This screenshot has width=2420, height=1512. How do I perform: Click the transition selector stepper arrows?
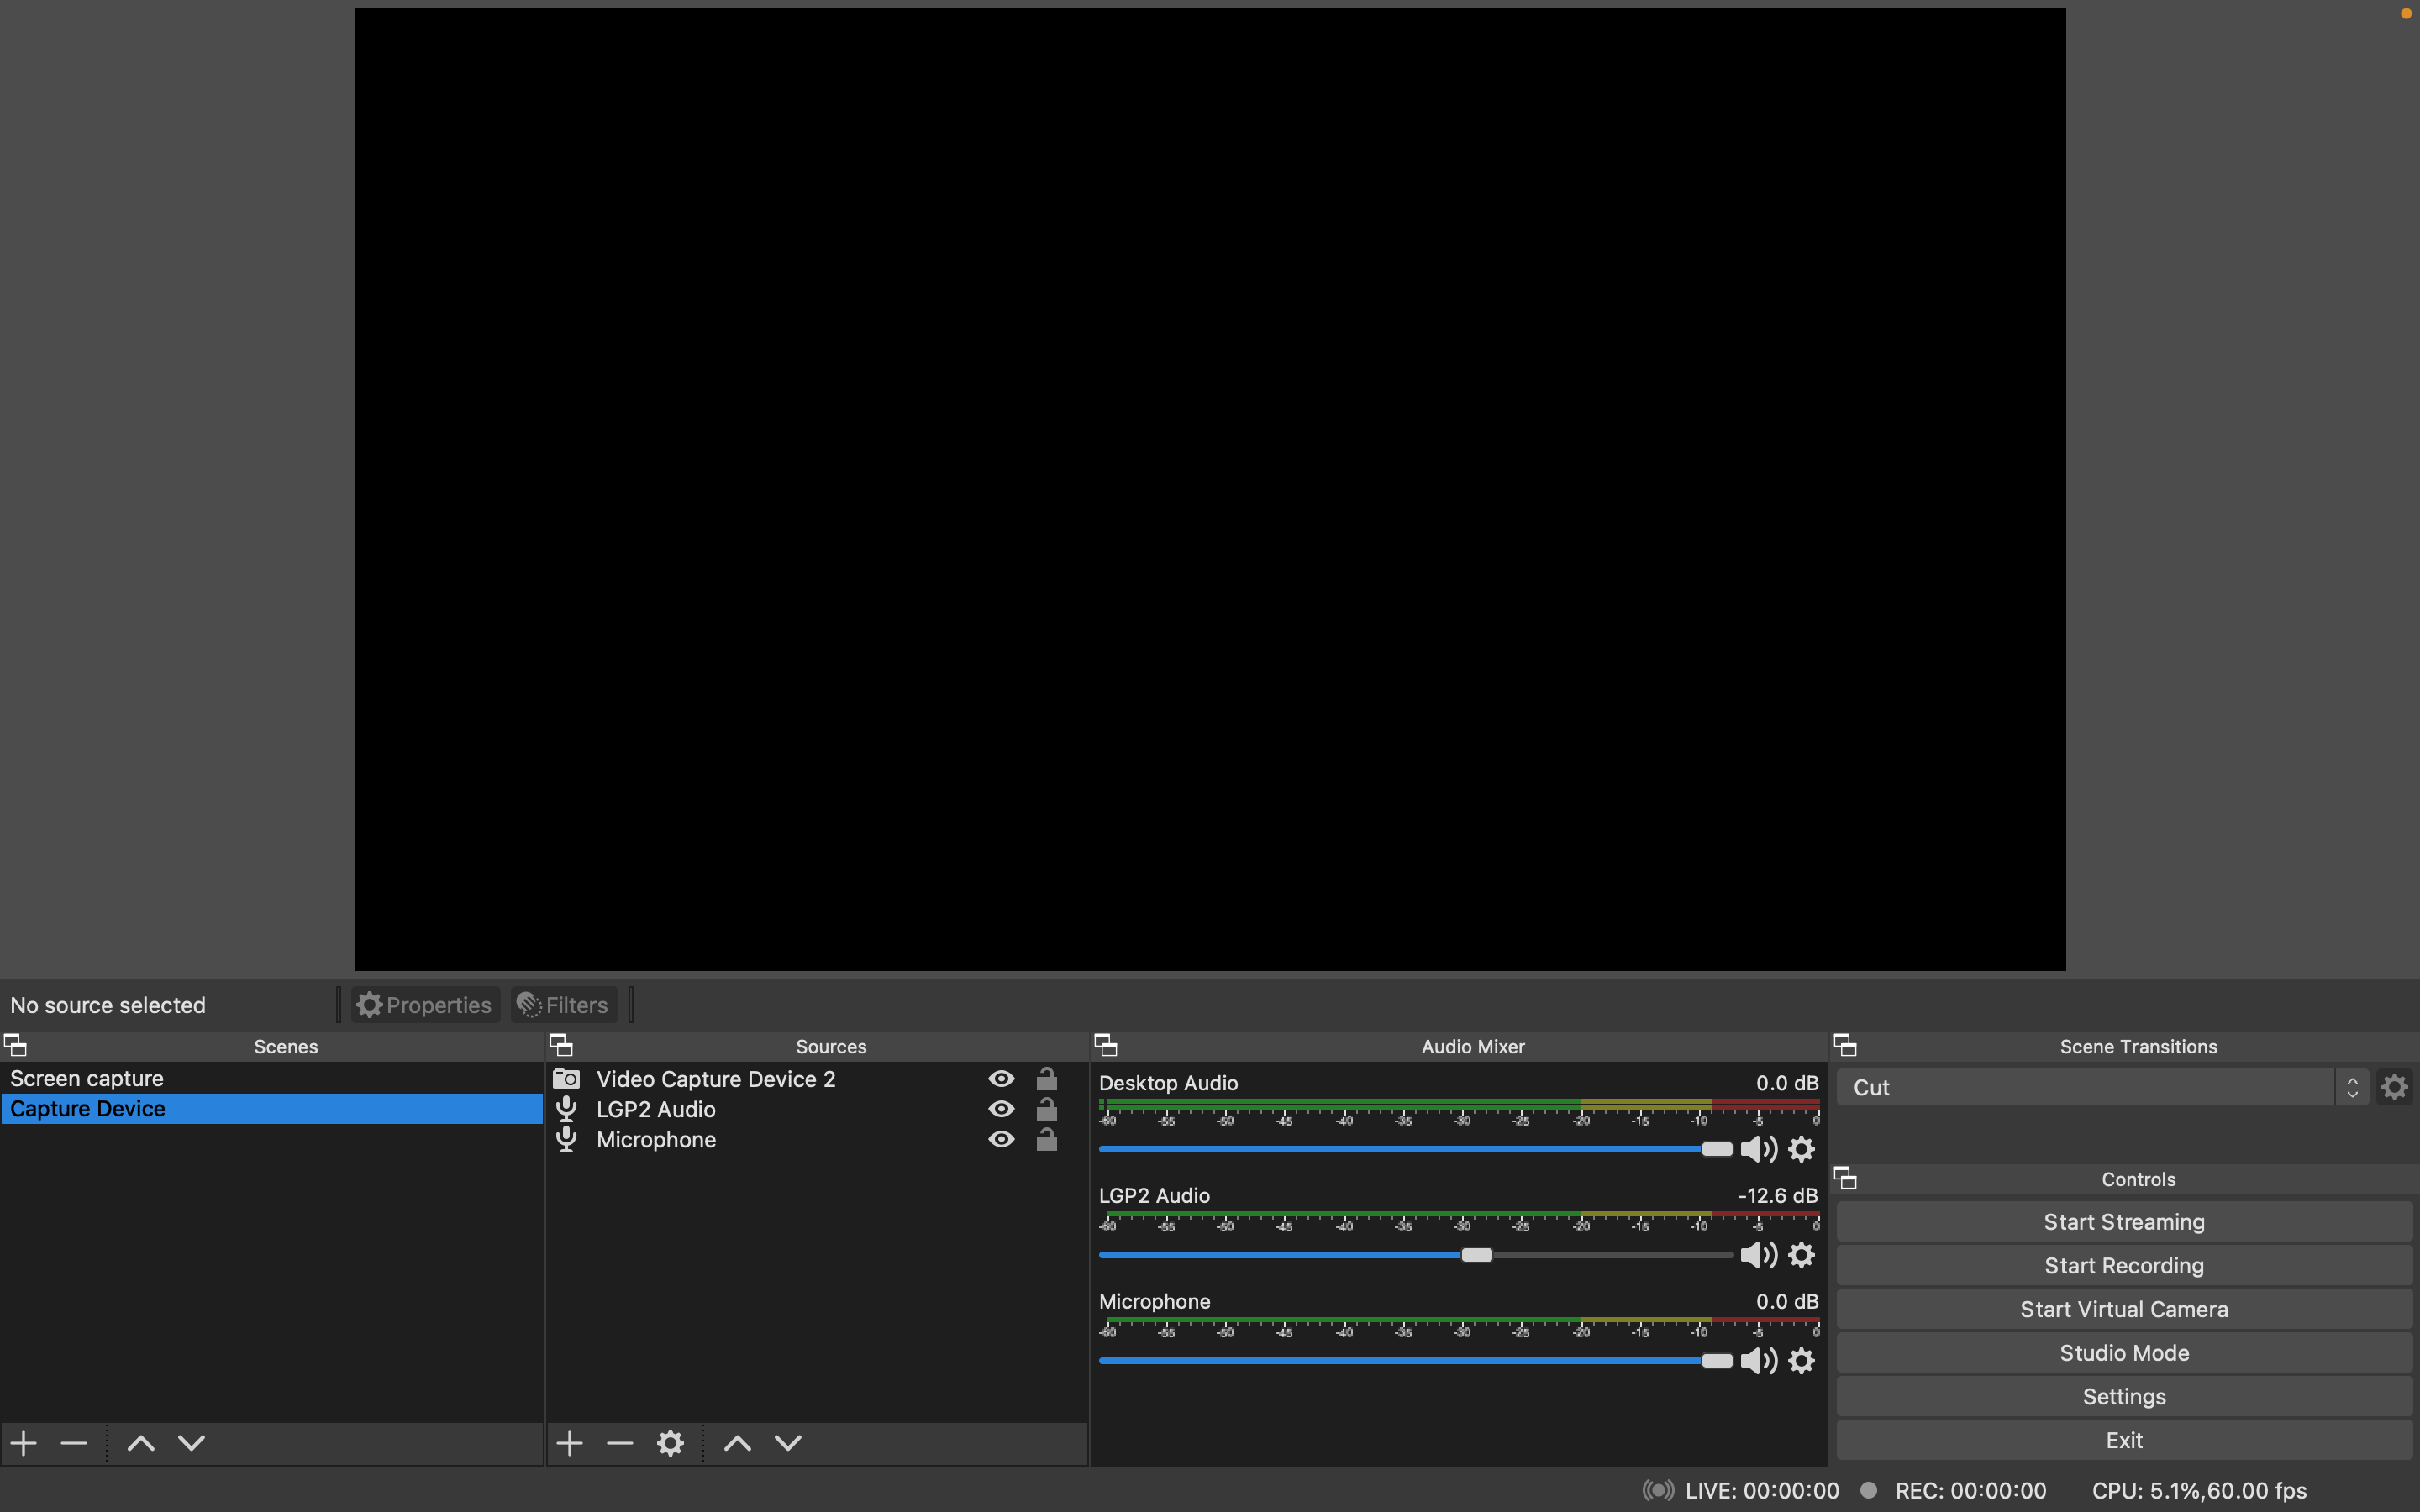click(2352, 1087)
